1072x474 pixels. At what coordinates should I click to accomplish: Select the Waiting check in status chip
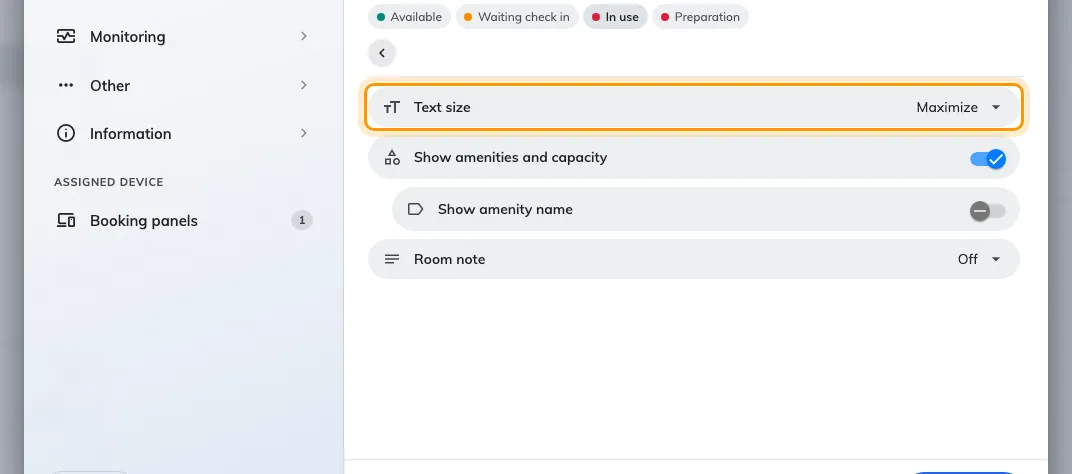[517, 17]
